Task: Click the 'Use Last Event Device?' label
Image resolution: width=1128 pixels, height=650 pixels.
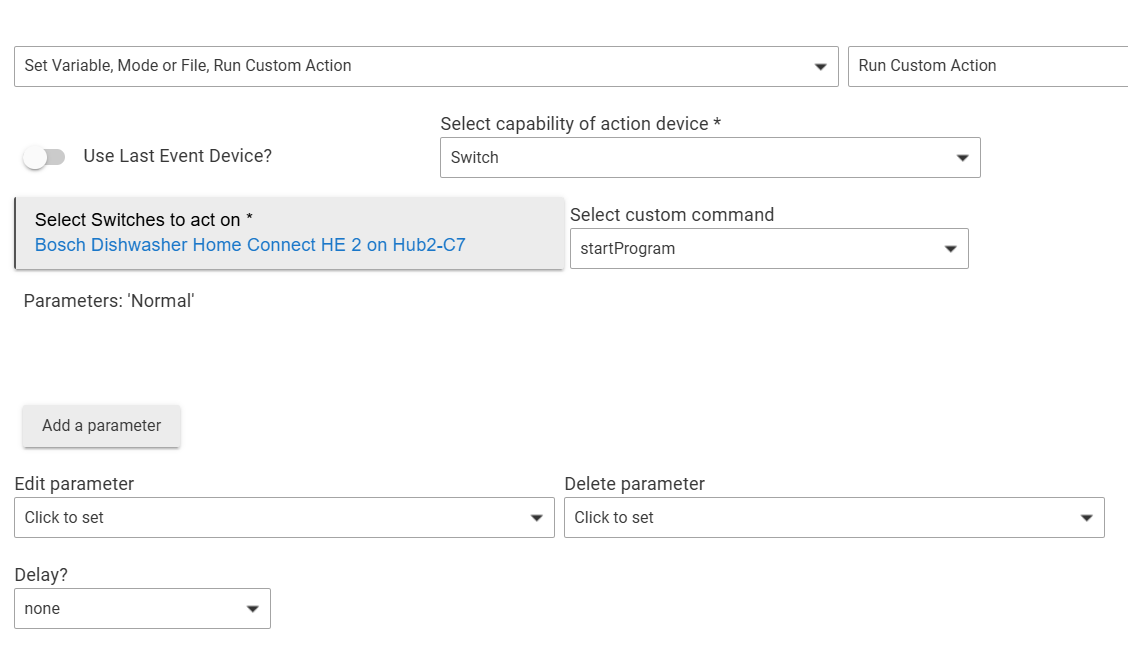Action: [177, 156]
